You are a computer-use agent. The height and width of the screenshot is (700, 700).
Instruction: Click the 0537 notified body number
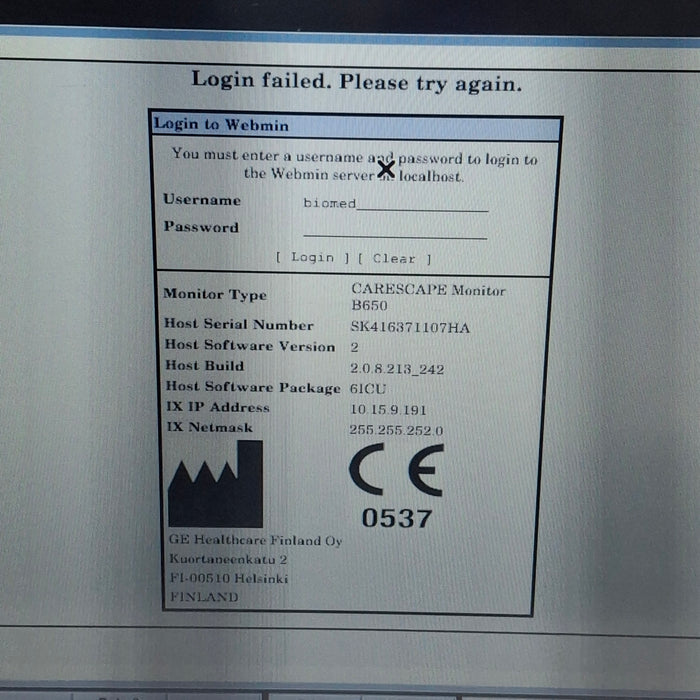point(397,518)
